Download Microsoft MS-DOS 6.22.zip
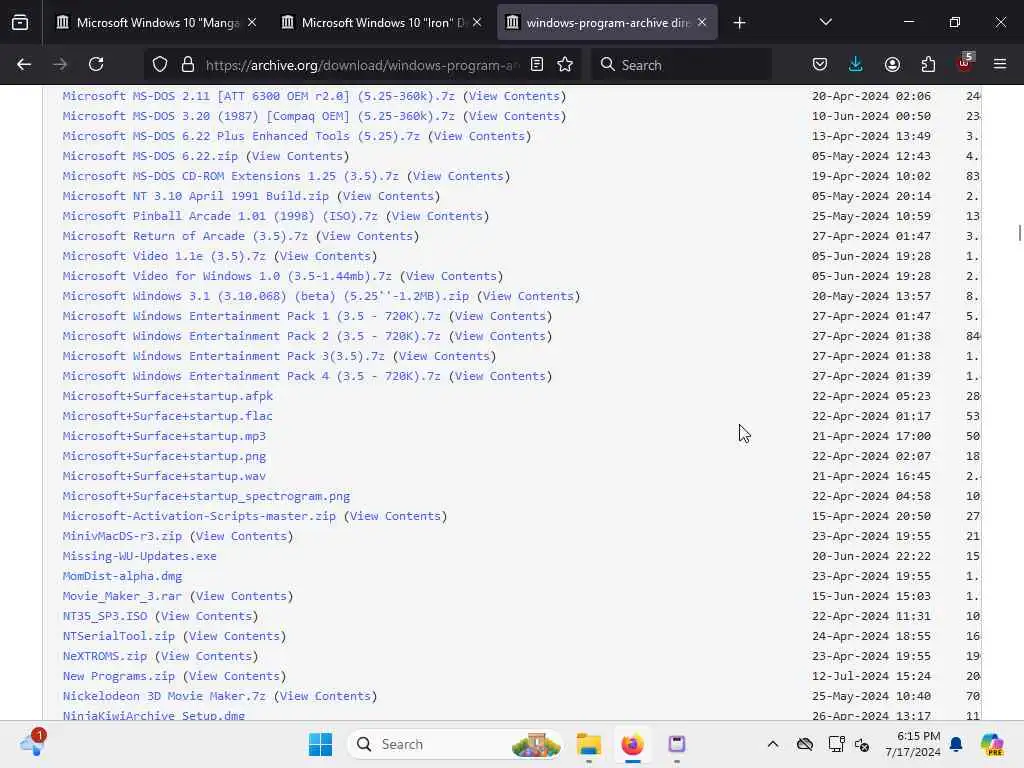 [x=150, y=156]
